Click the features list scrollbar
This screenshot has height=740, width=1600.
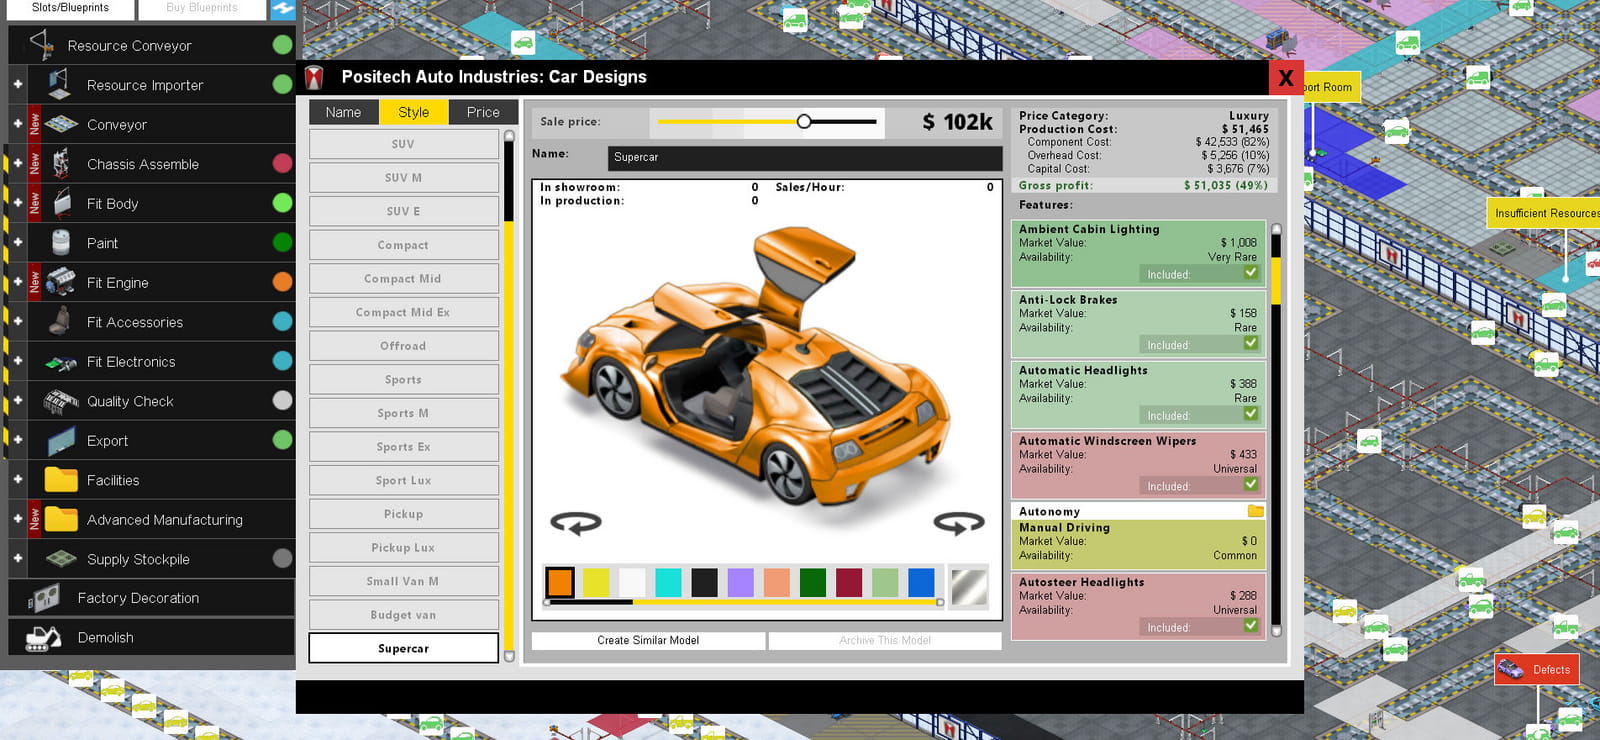click(x=1275, y=430)
